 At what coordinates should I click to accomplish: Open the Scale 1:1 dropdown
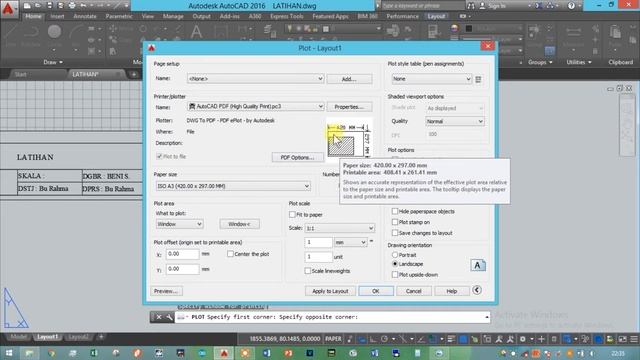[x=340, y=228]
